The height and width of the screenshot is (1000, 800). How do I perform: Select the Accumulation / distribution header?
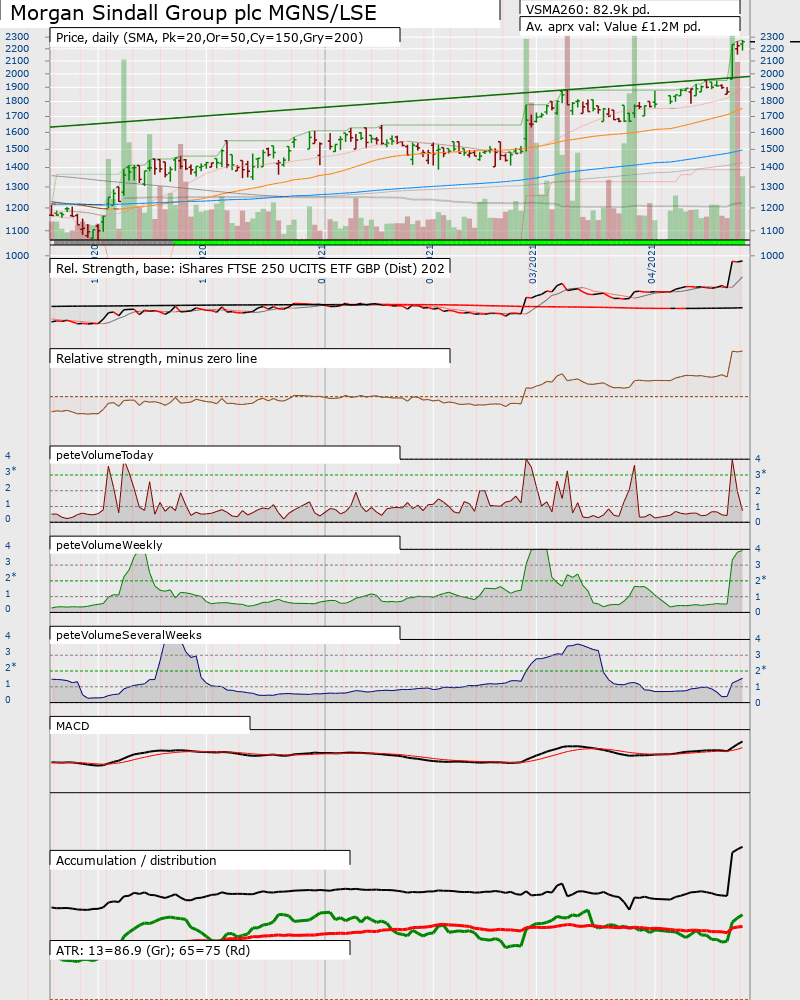pyautogui.click(x=136, y=860)
